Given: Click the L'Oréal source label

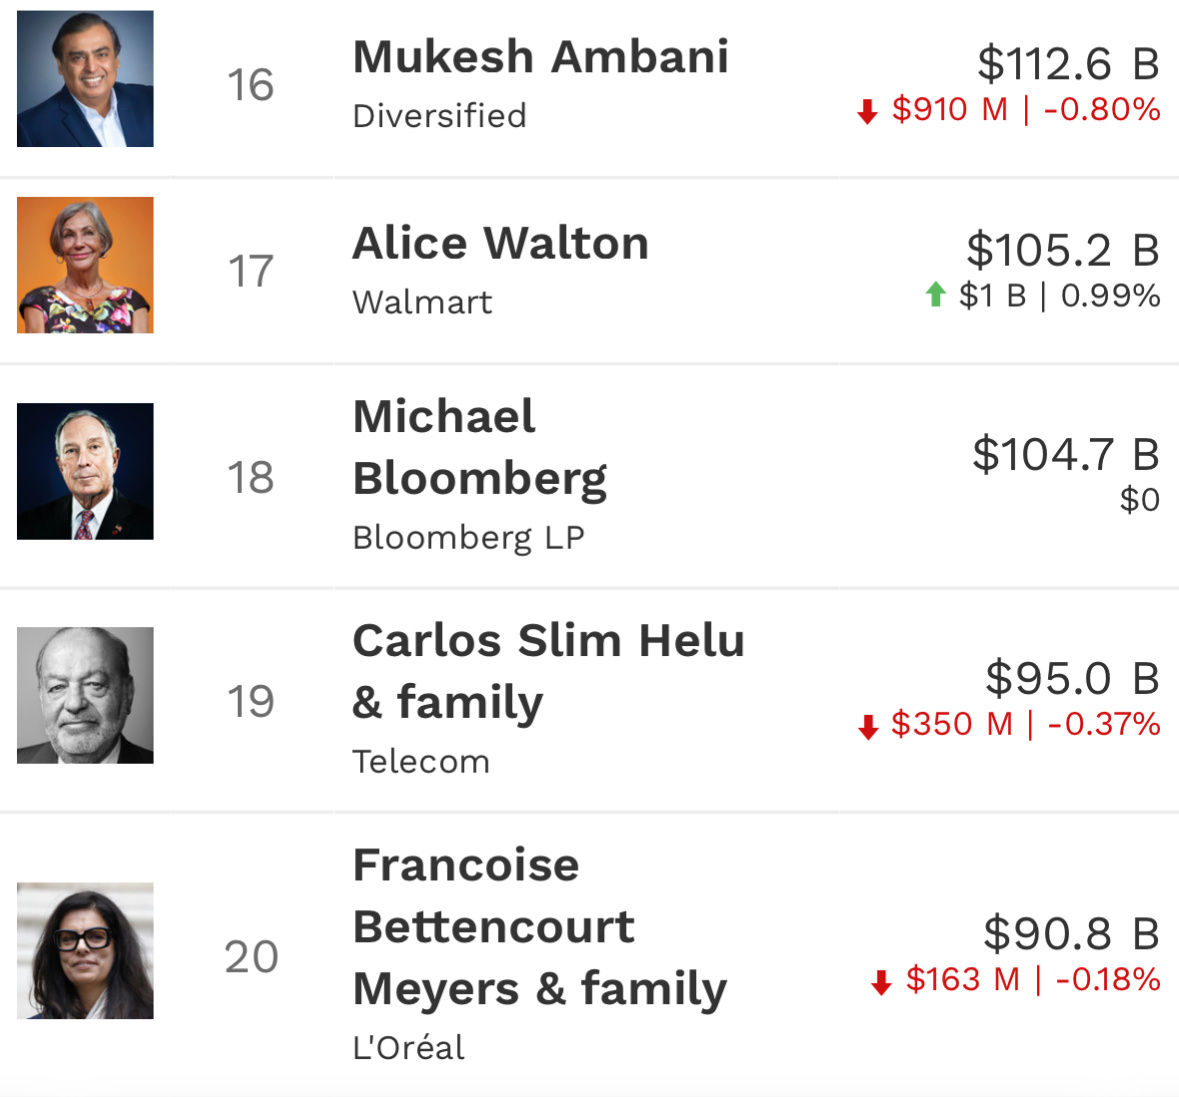Looking at the screenshot, I should click(x=409, y=1047).
